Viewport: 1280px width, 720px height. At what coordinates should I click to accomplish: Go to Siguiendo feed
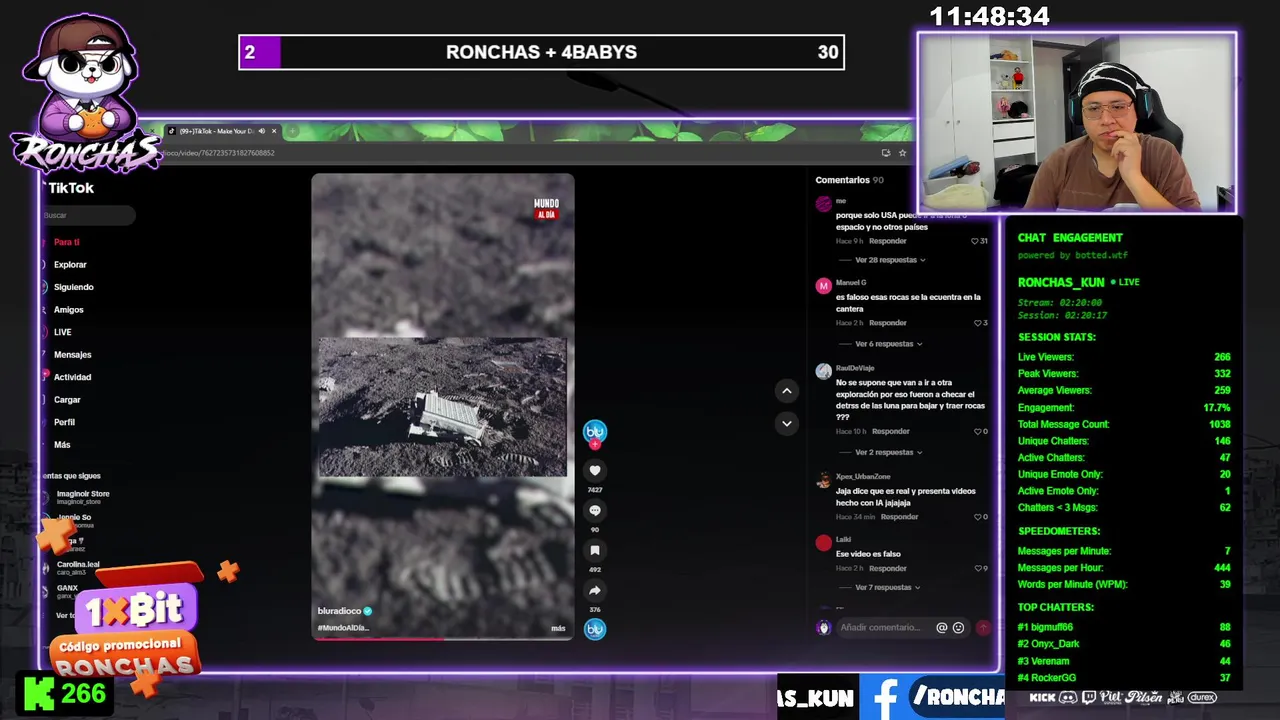point(73,287)
